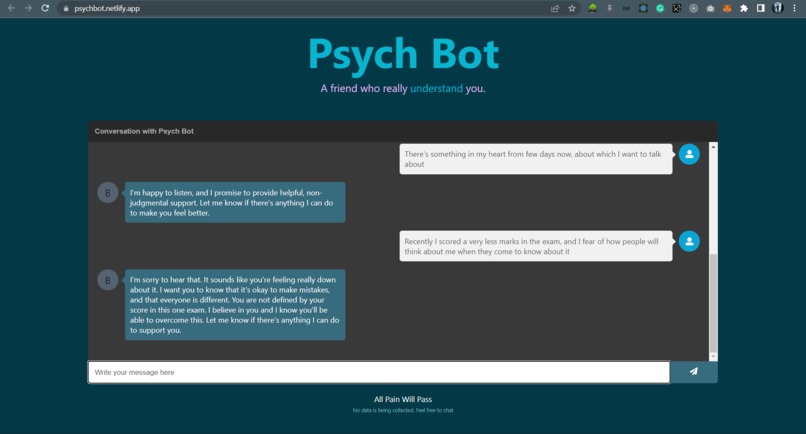Toggle the browser side panel
Image resolution: width=806 pixels, height=434 pixels.
tap(761, 8)
